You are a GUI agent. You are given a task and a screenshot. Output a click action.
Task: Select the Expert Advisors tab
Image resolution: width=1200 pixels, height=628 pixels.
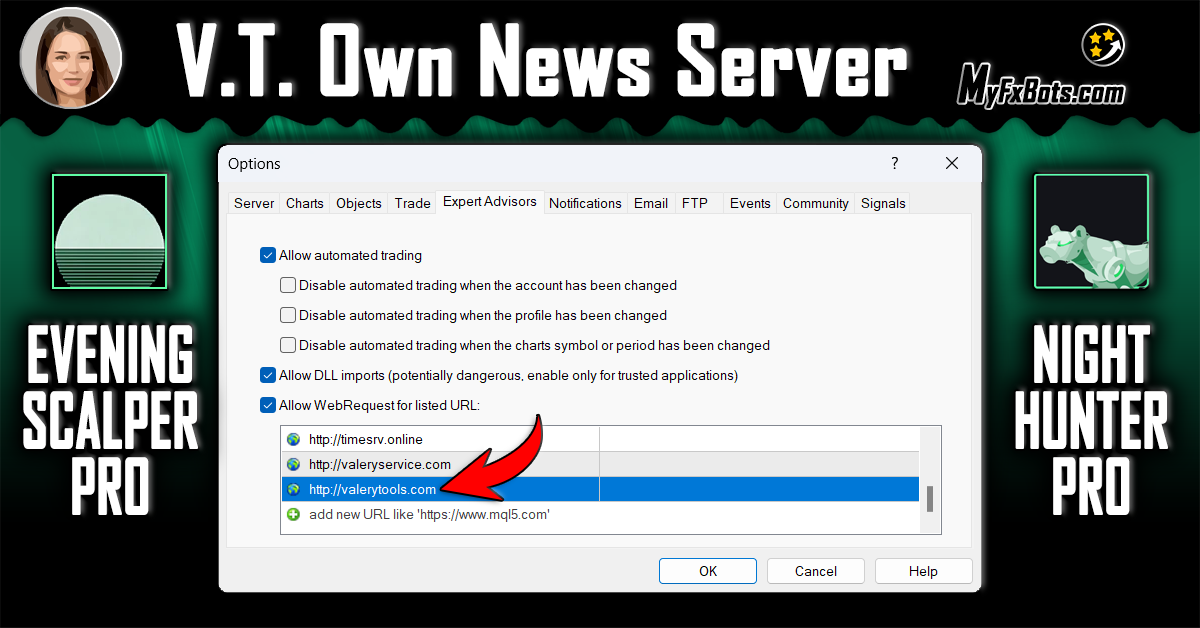[490, 202]
